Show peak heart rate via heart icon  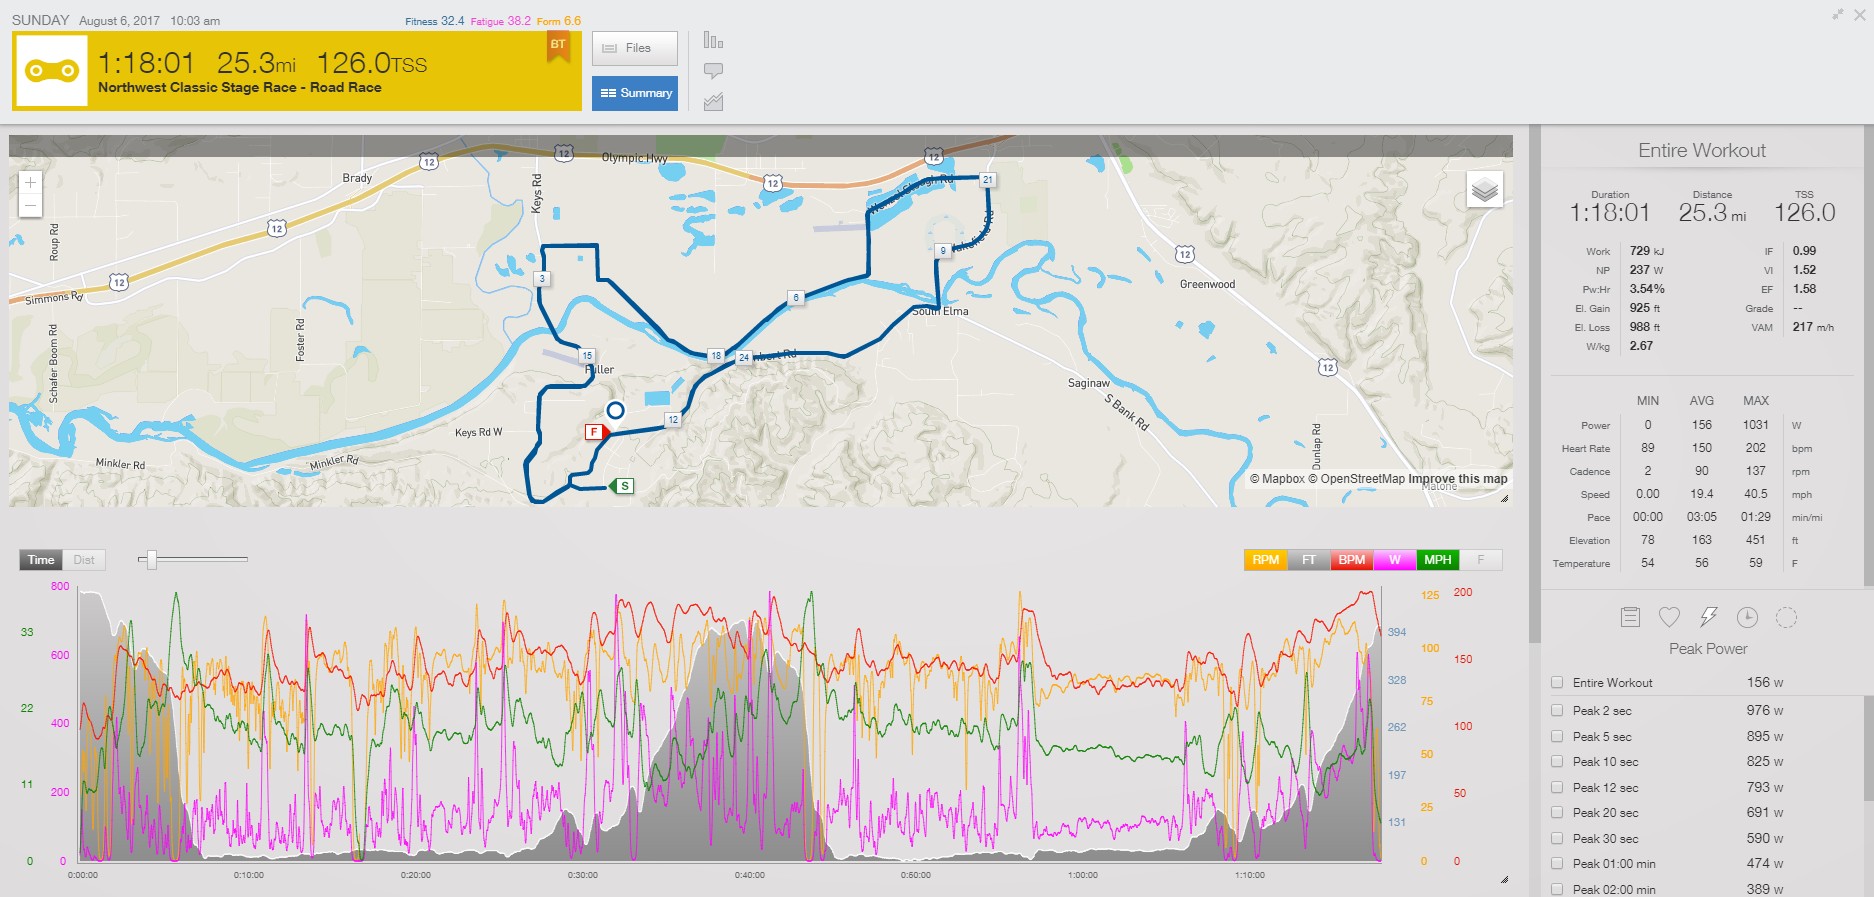pyautogui.click(x=1669, y=617)
